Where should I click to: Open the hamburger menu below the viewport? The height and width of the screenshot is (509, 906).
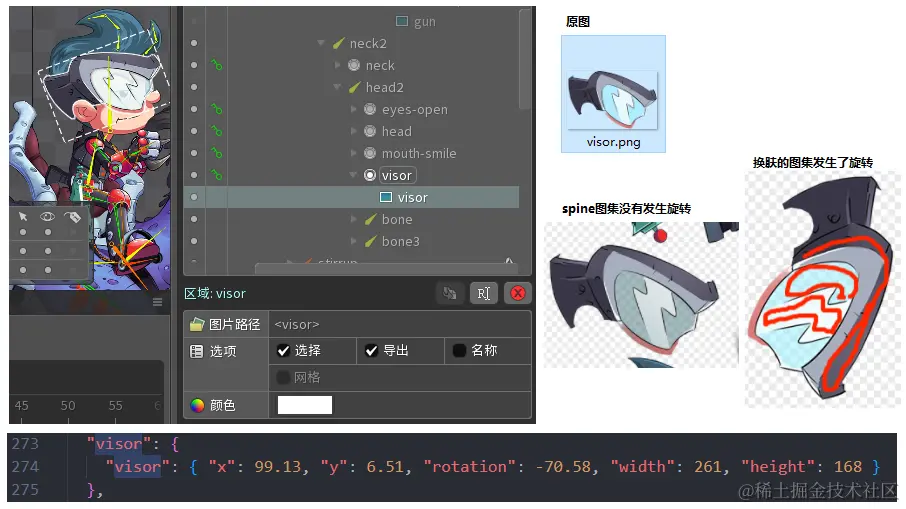coord(157,302)
